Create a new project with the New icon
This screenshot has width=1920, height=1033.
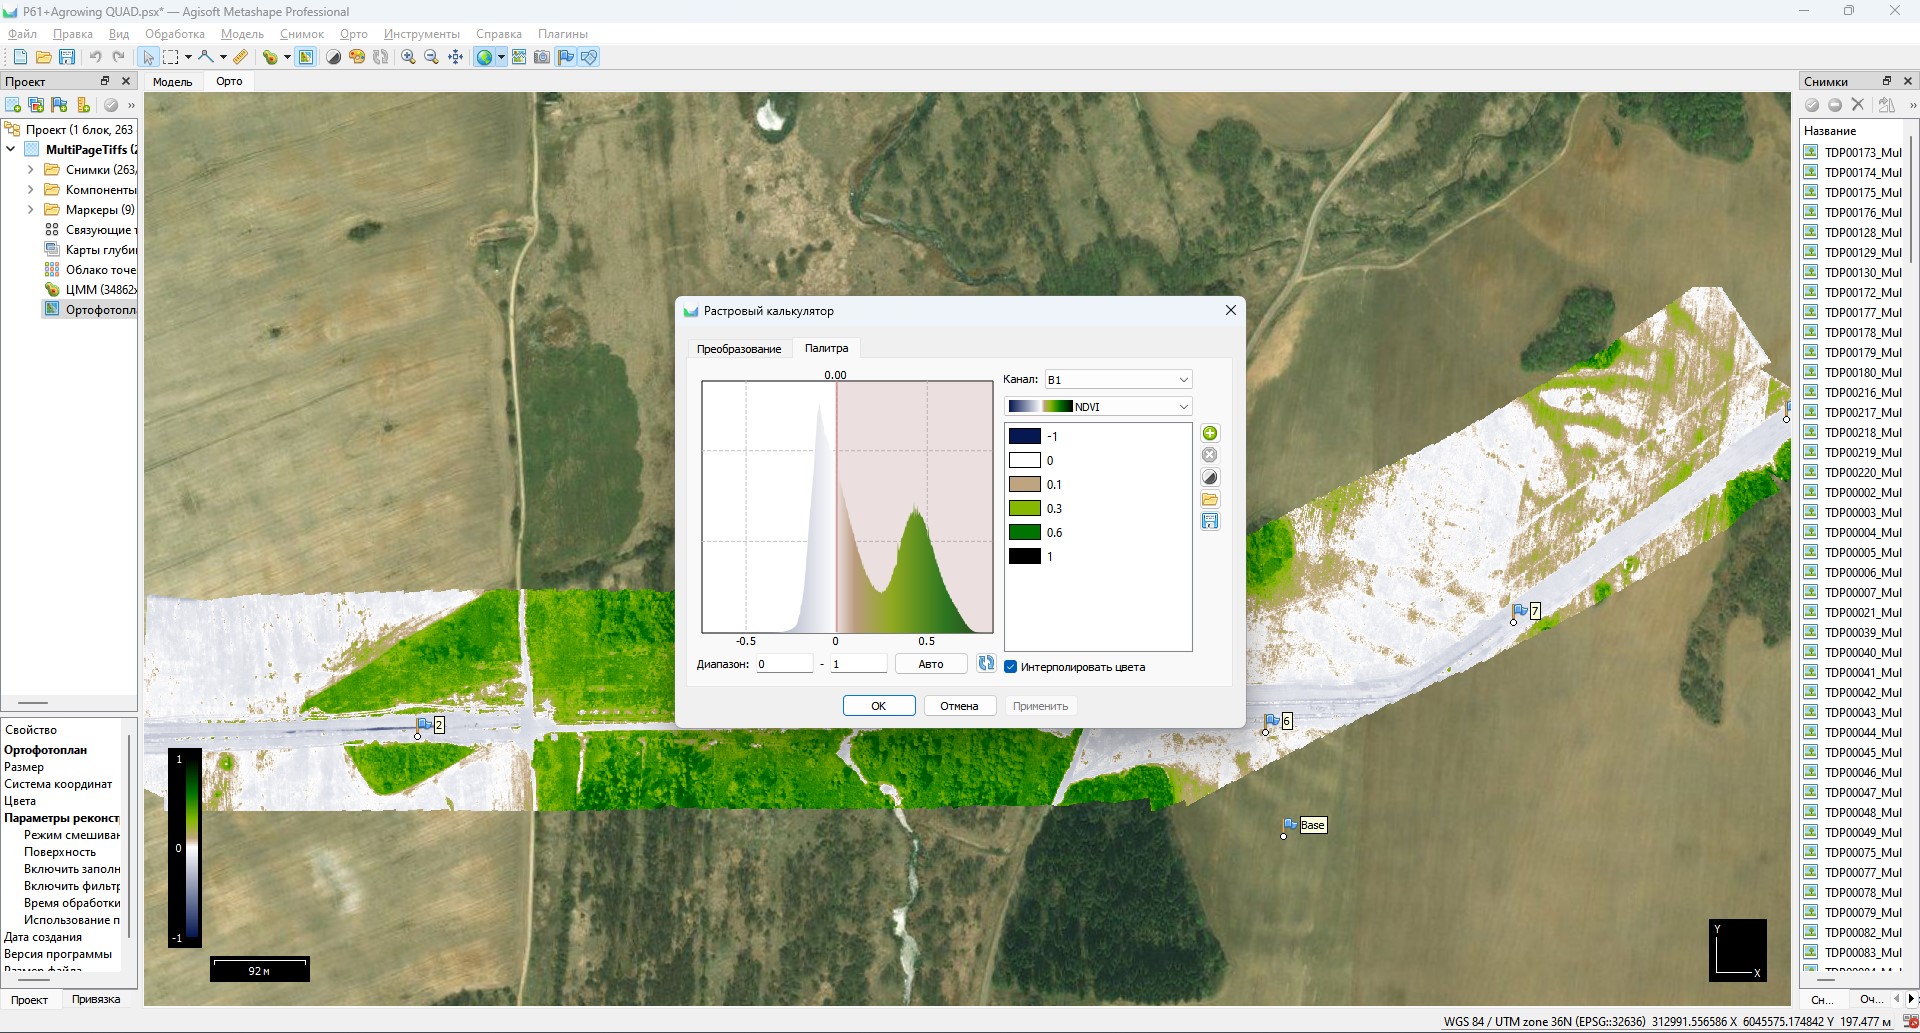[x=20, y=57]
